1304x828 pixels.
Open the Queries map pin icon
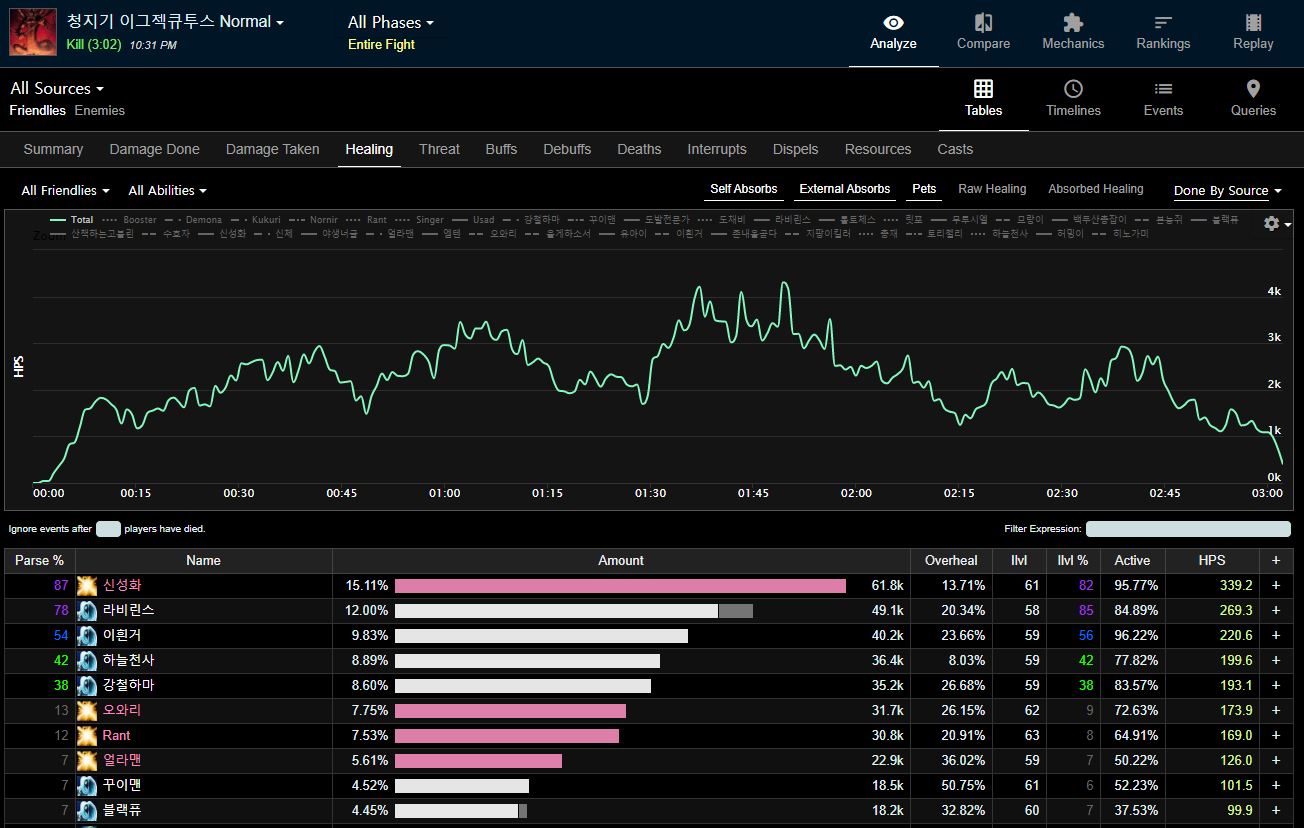click(1253, 89)
